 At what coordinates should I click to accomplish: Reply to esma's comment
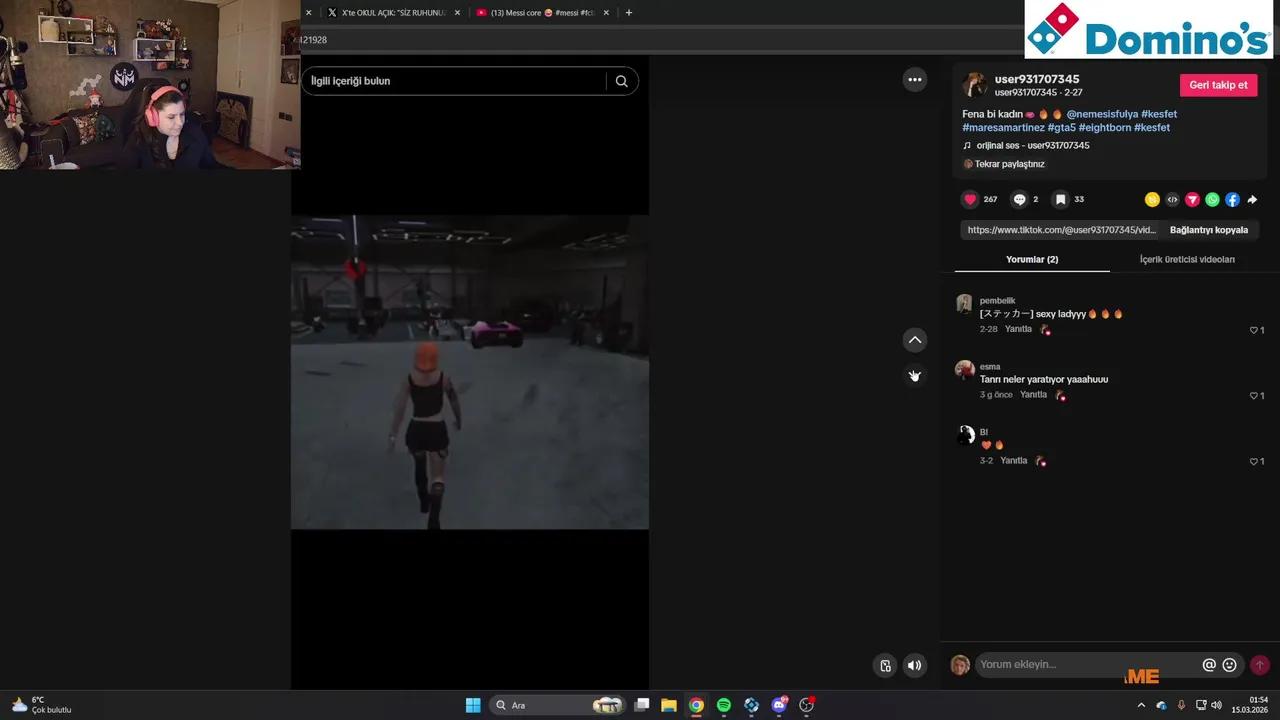(1033, 395)
